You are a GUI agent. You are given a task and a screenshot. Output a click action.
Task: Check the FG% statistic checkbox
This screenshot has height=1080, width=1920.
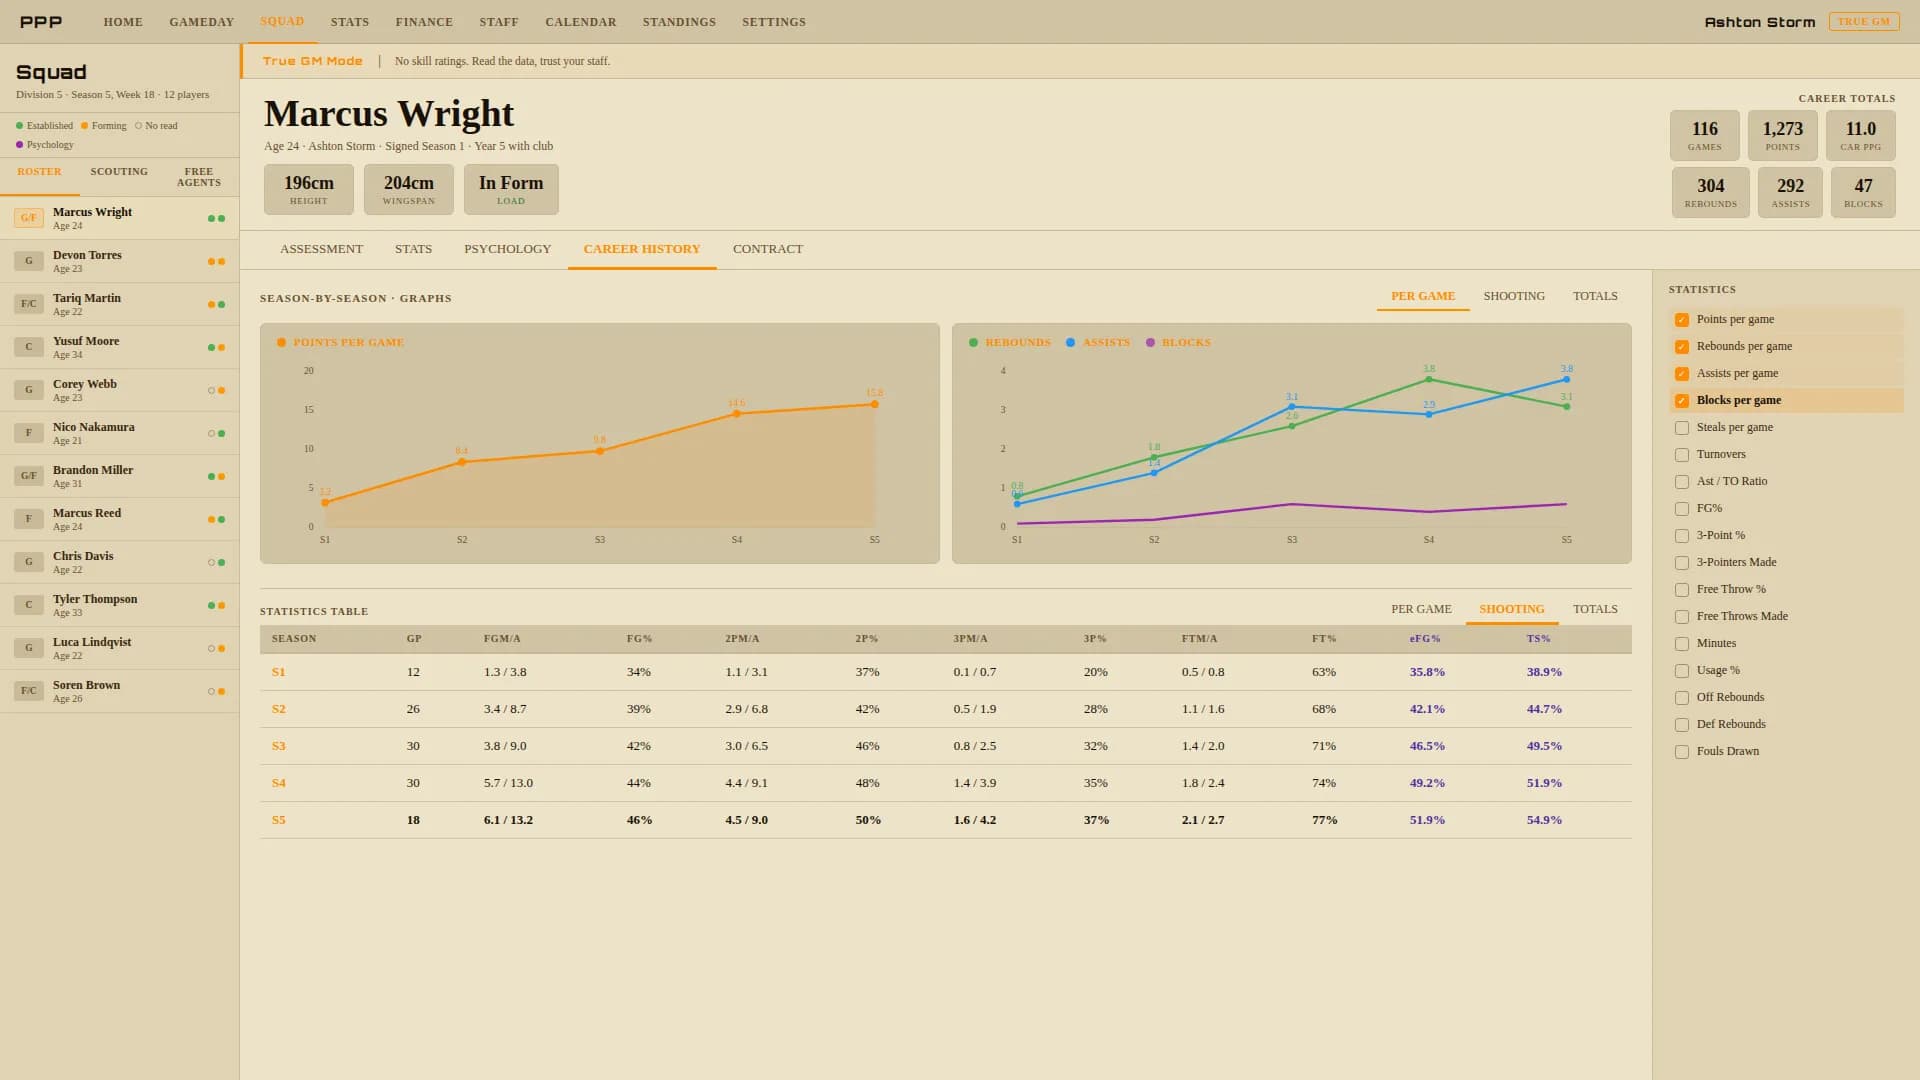[x=1682, y=509]
